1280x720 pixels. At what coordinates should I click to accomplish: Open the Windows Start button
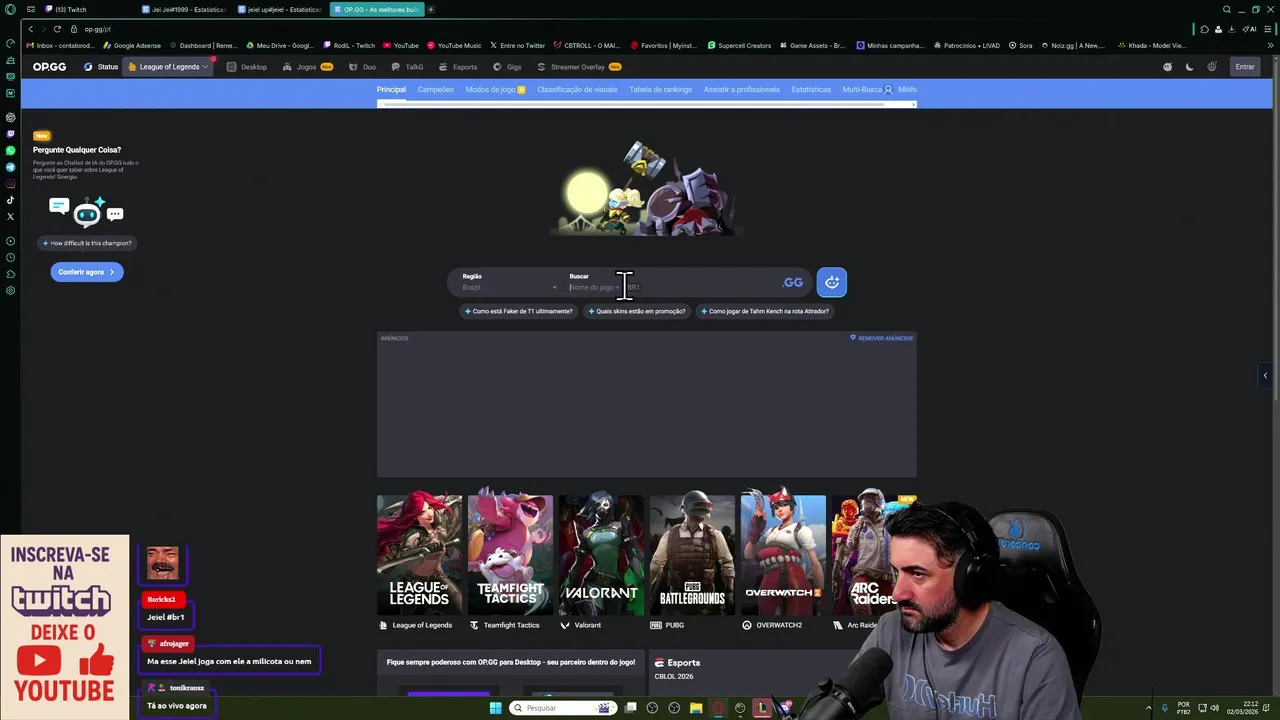coord(495,708)
